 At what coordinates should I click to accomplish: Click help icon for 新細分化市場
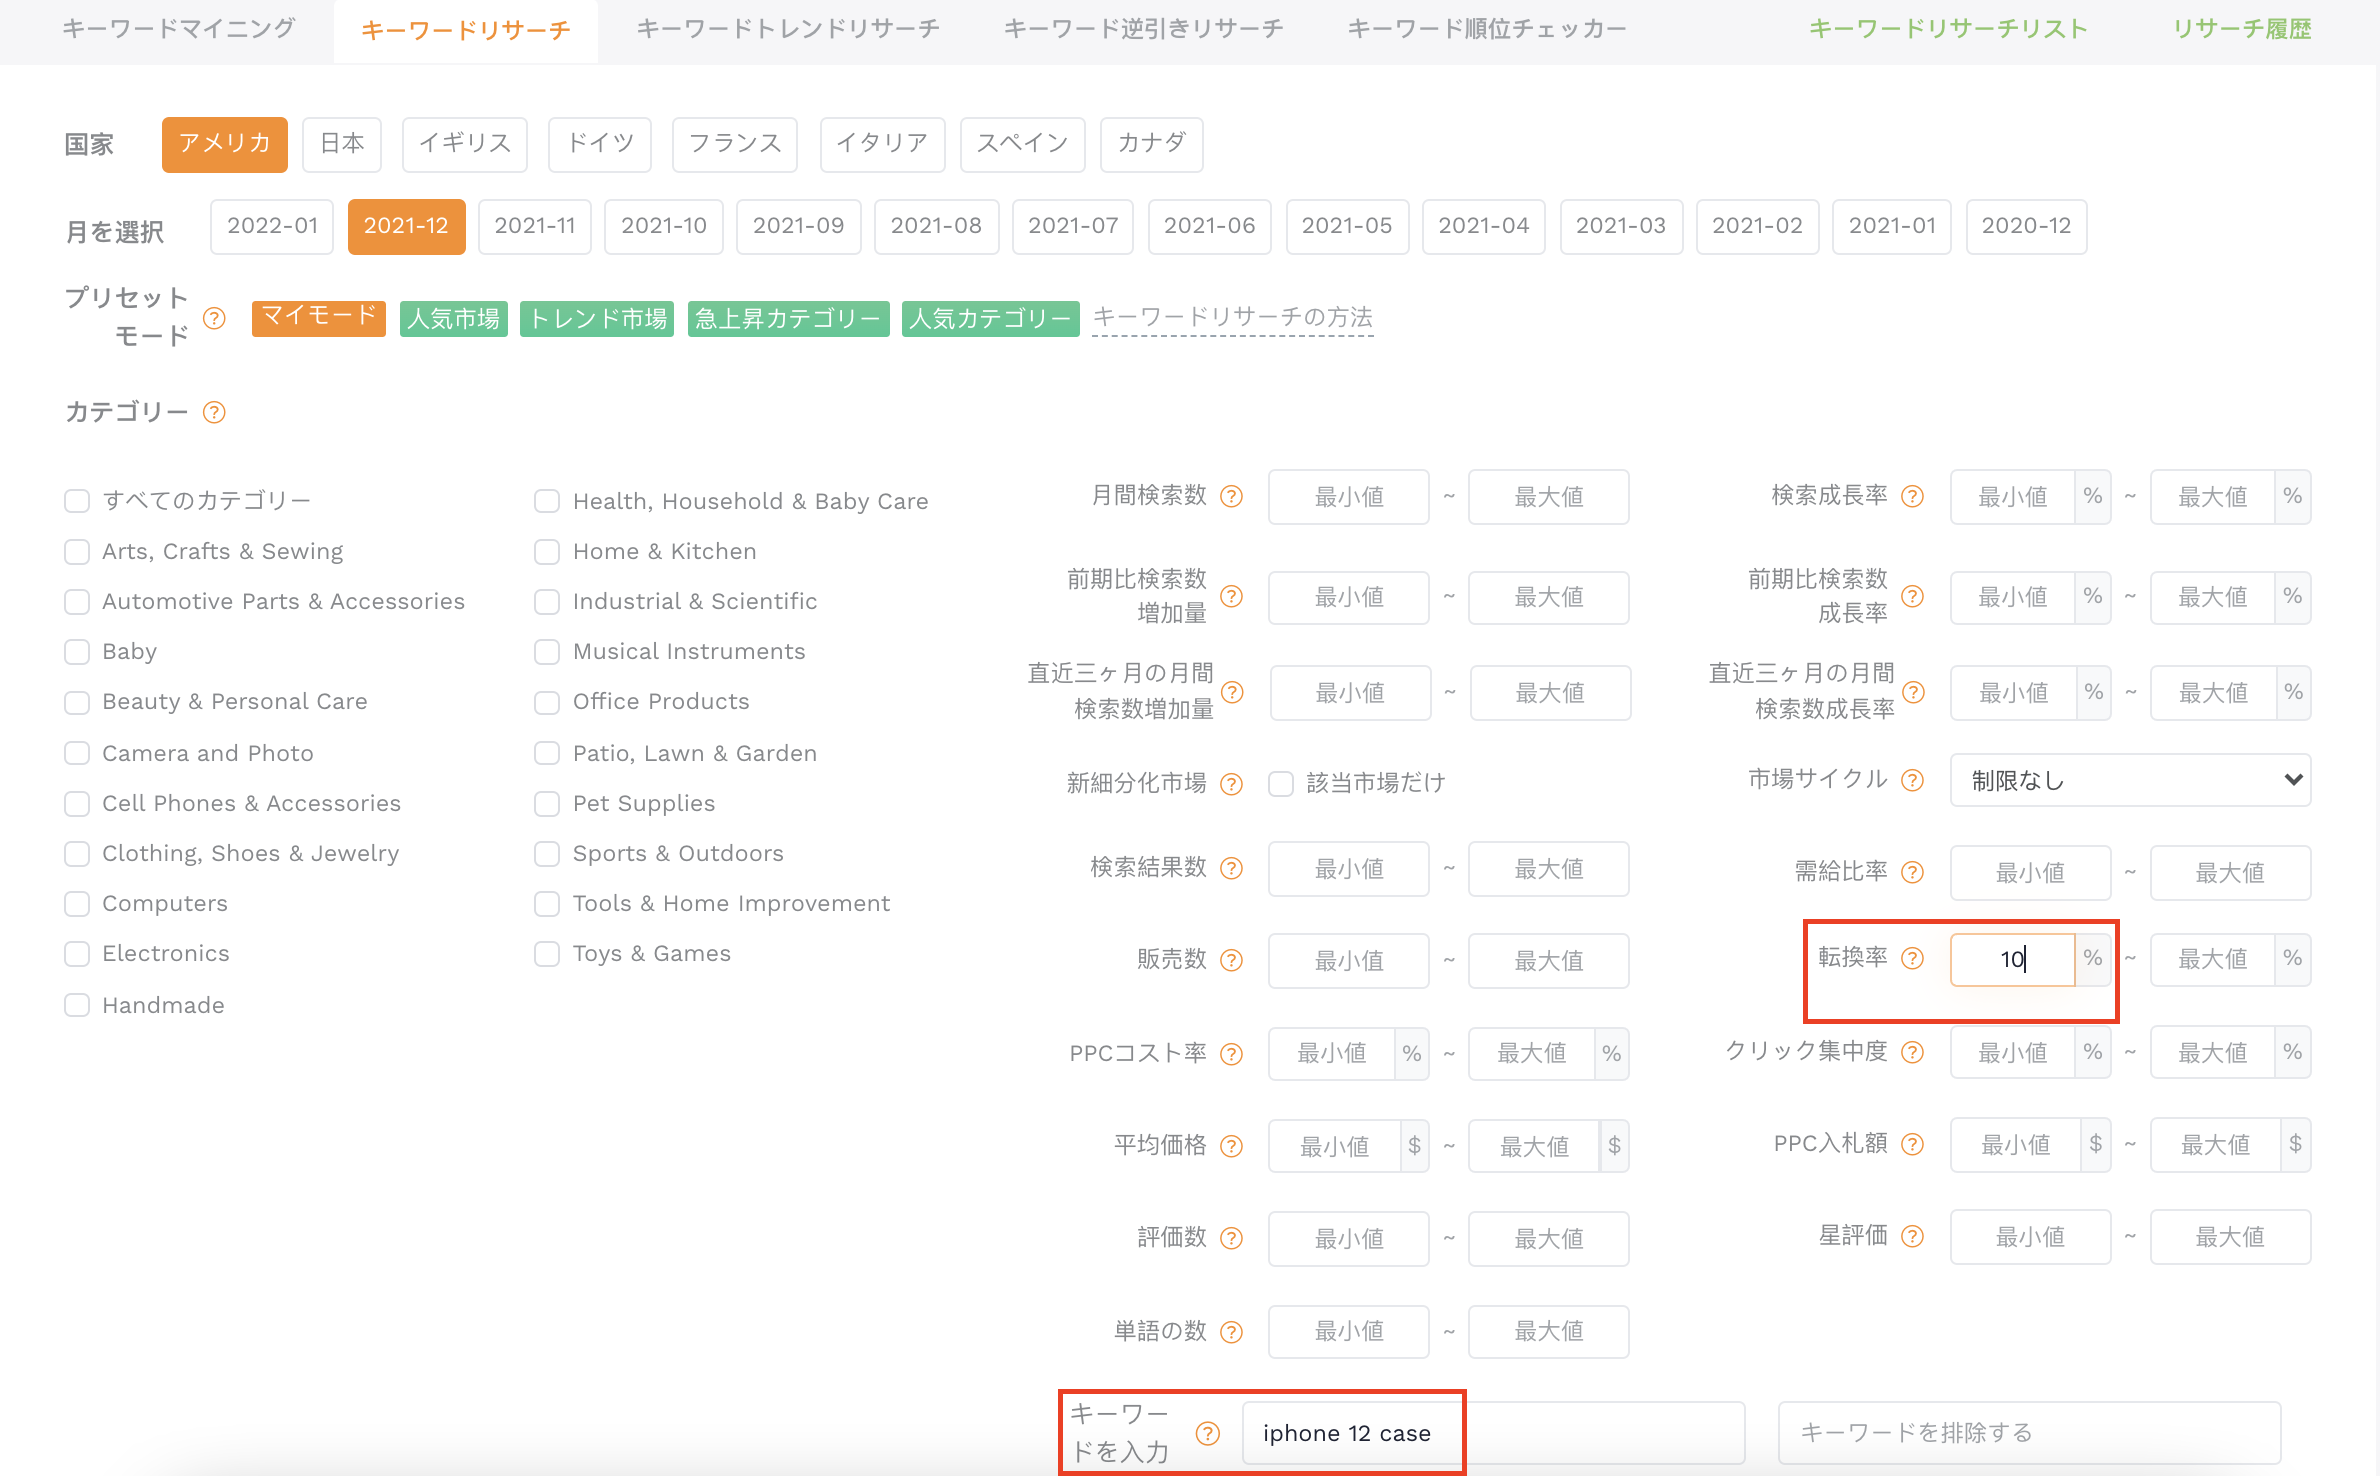click(1232, 783)
